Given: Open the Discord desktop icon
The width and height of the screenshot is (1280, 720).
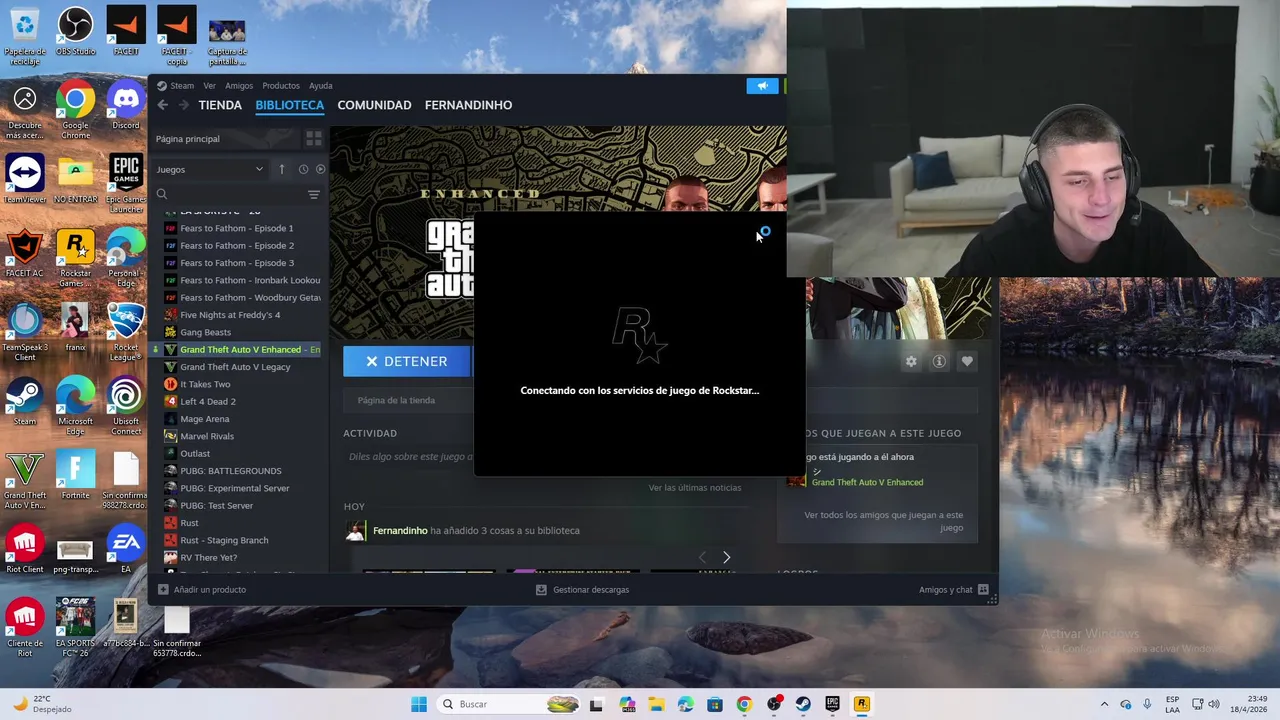Looking at the screenshot, I should point(126,106).
